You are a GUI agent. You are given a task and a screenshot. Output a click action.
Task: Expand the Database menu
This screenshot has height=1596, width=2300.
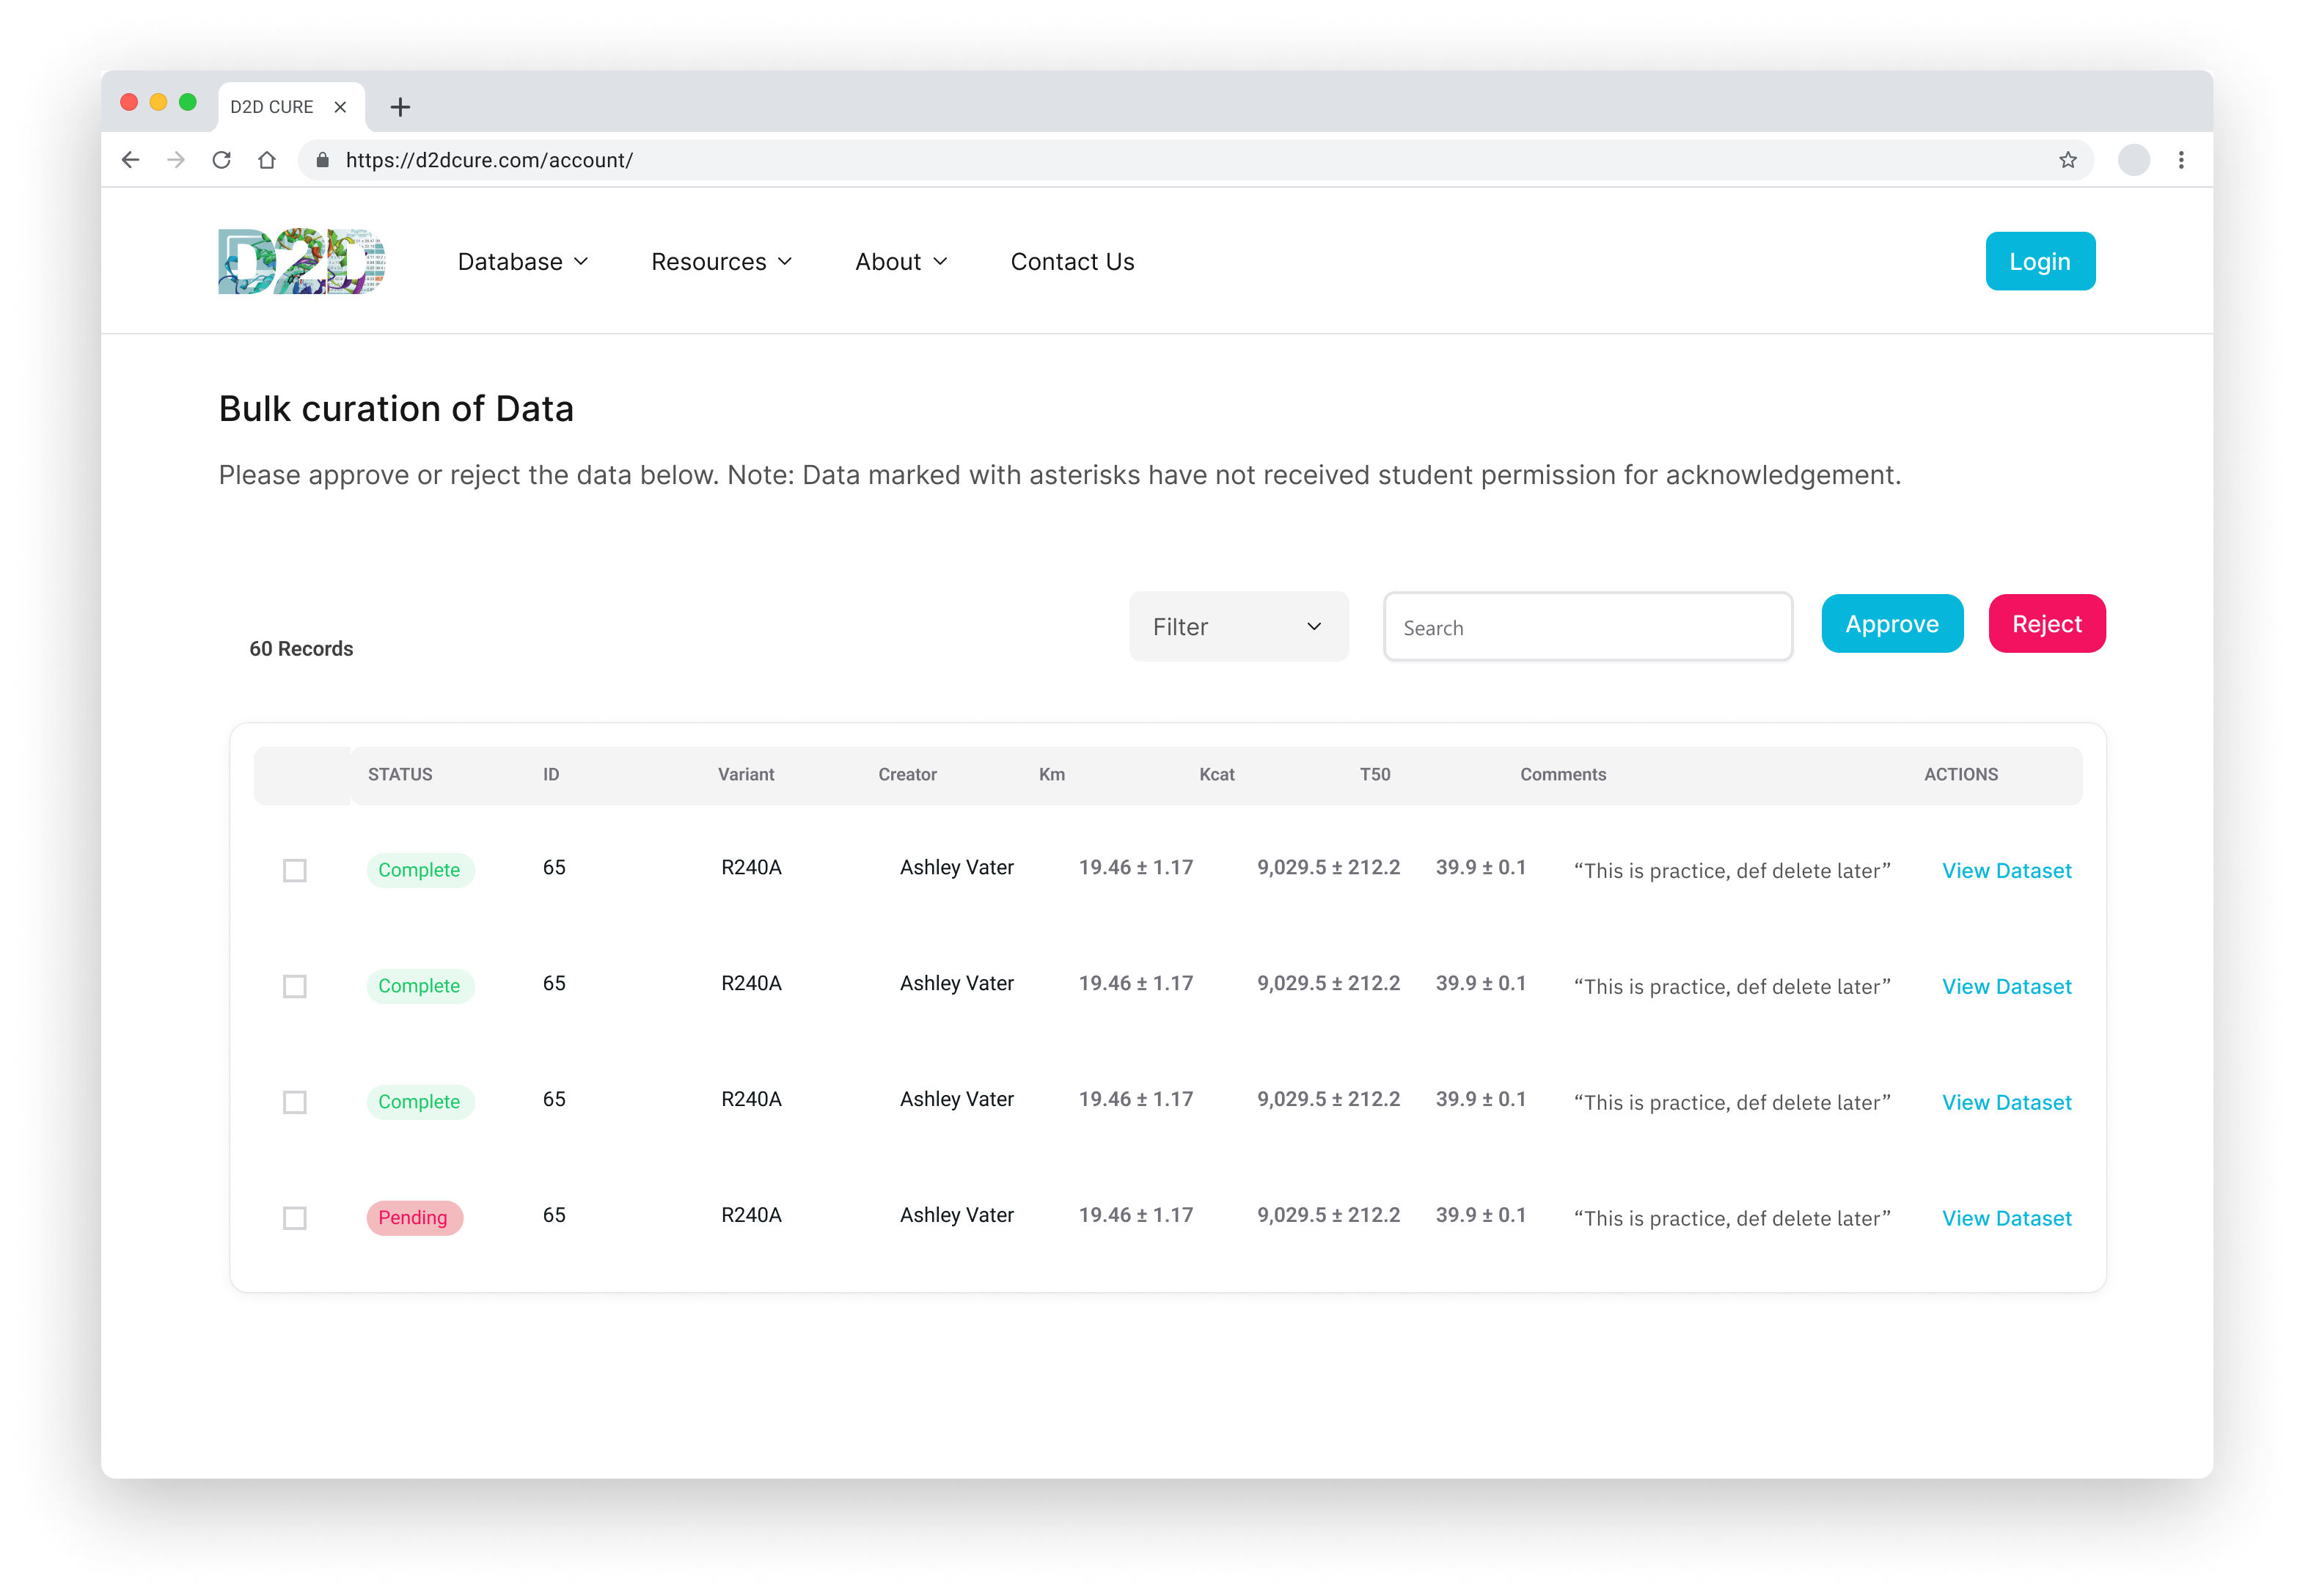coord(522,262)
